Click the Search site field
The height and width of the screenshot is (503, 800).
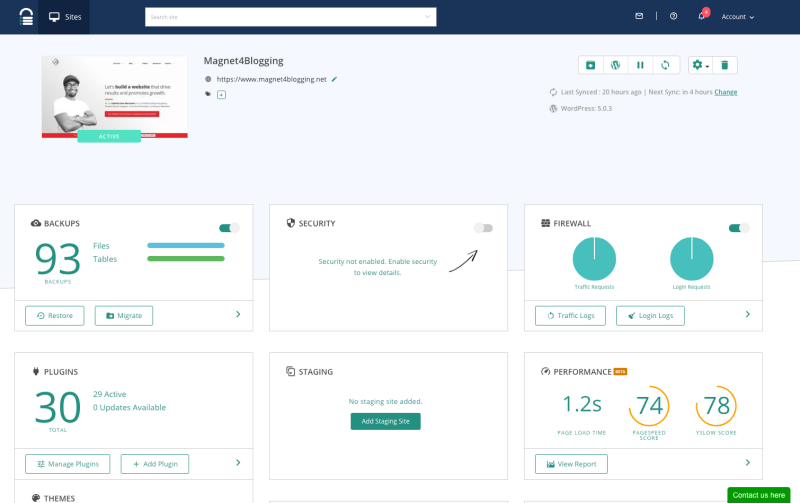290,17
